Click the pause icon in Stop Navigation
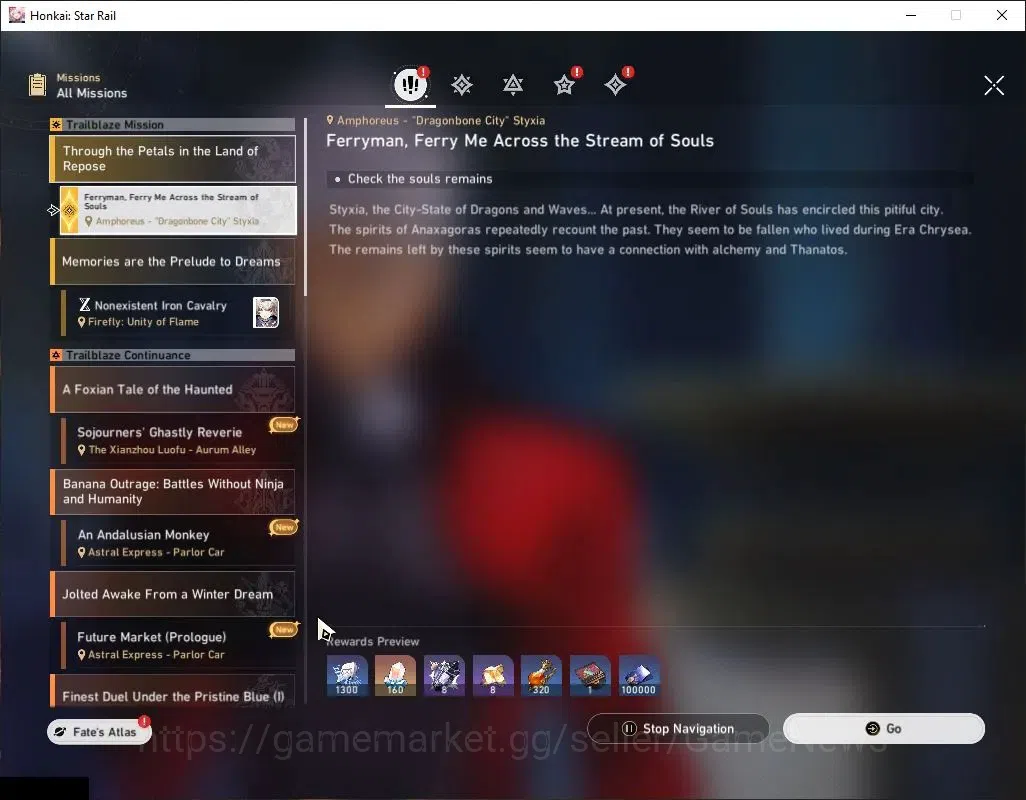Image resolution: width=1026 pixels, height=800 pixels. click(x=629, y=728)
